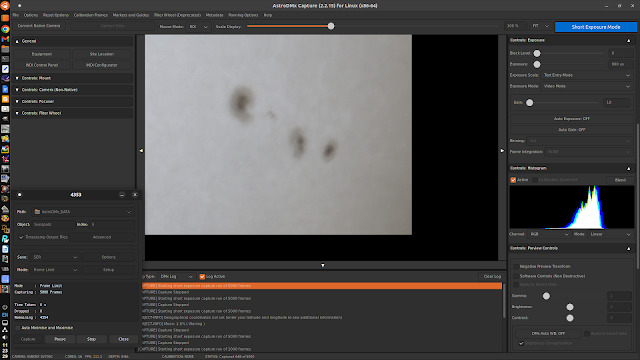Open the FIT scale dropdown
The height and width of the screenshot is (360, 640).
(540, 26)
